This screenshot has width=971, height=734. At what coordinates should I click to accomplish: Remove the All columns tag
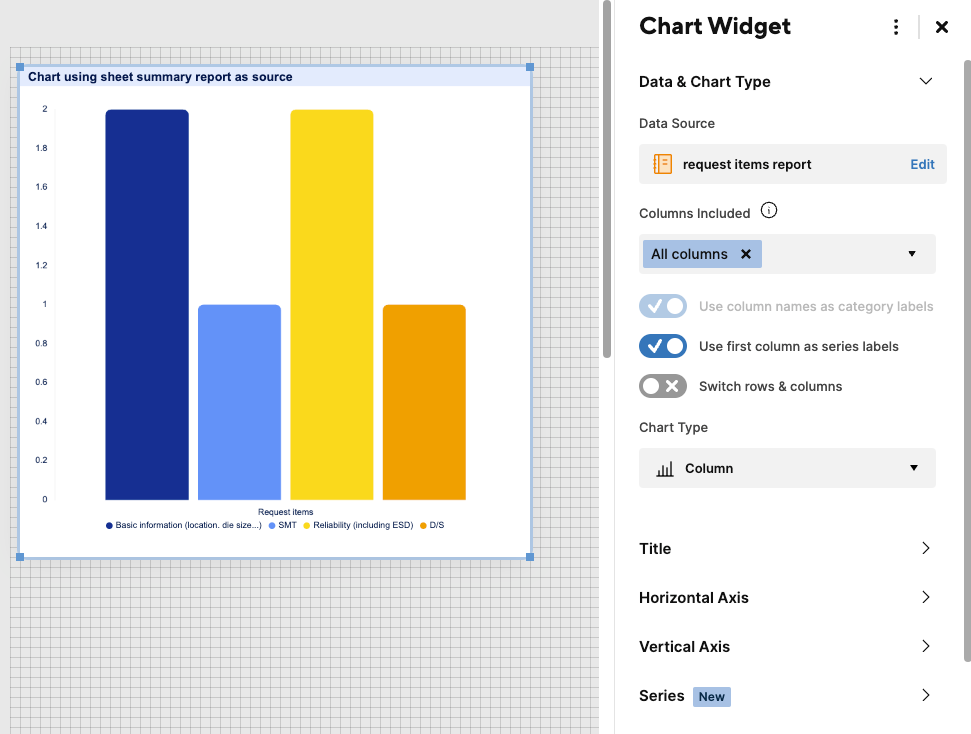click(x=746, y=254)
